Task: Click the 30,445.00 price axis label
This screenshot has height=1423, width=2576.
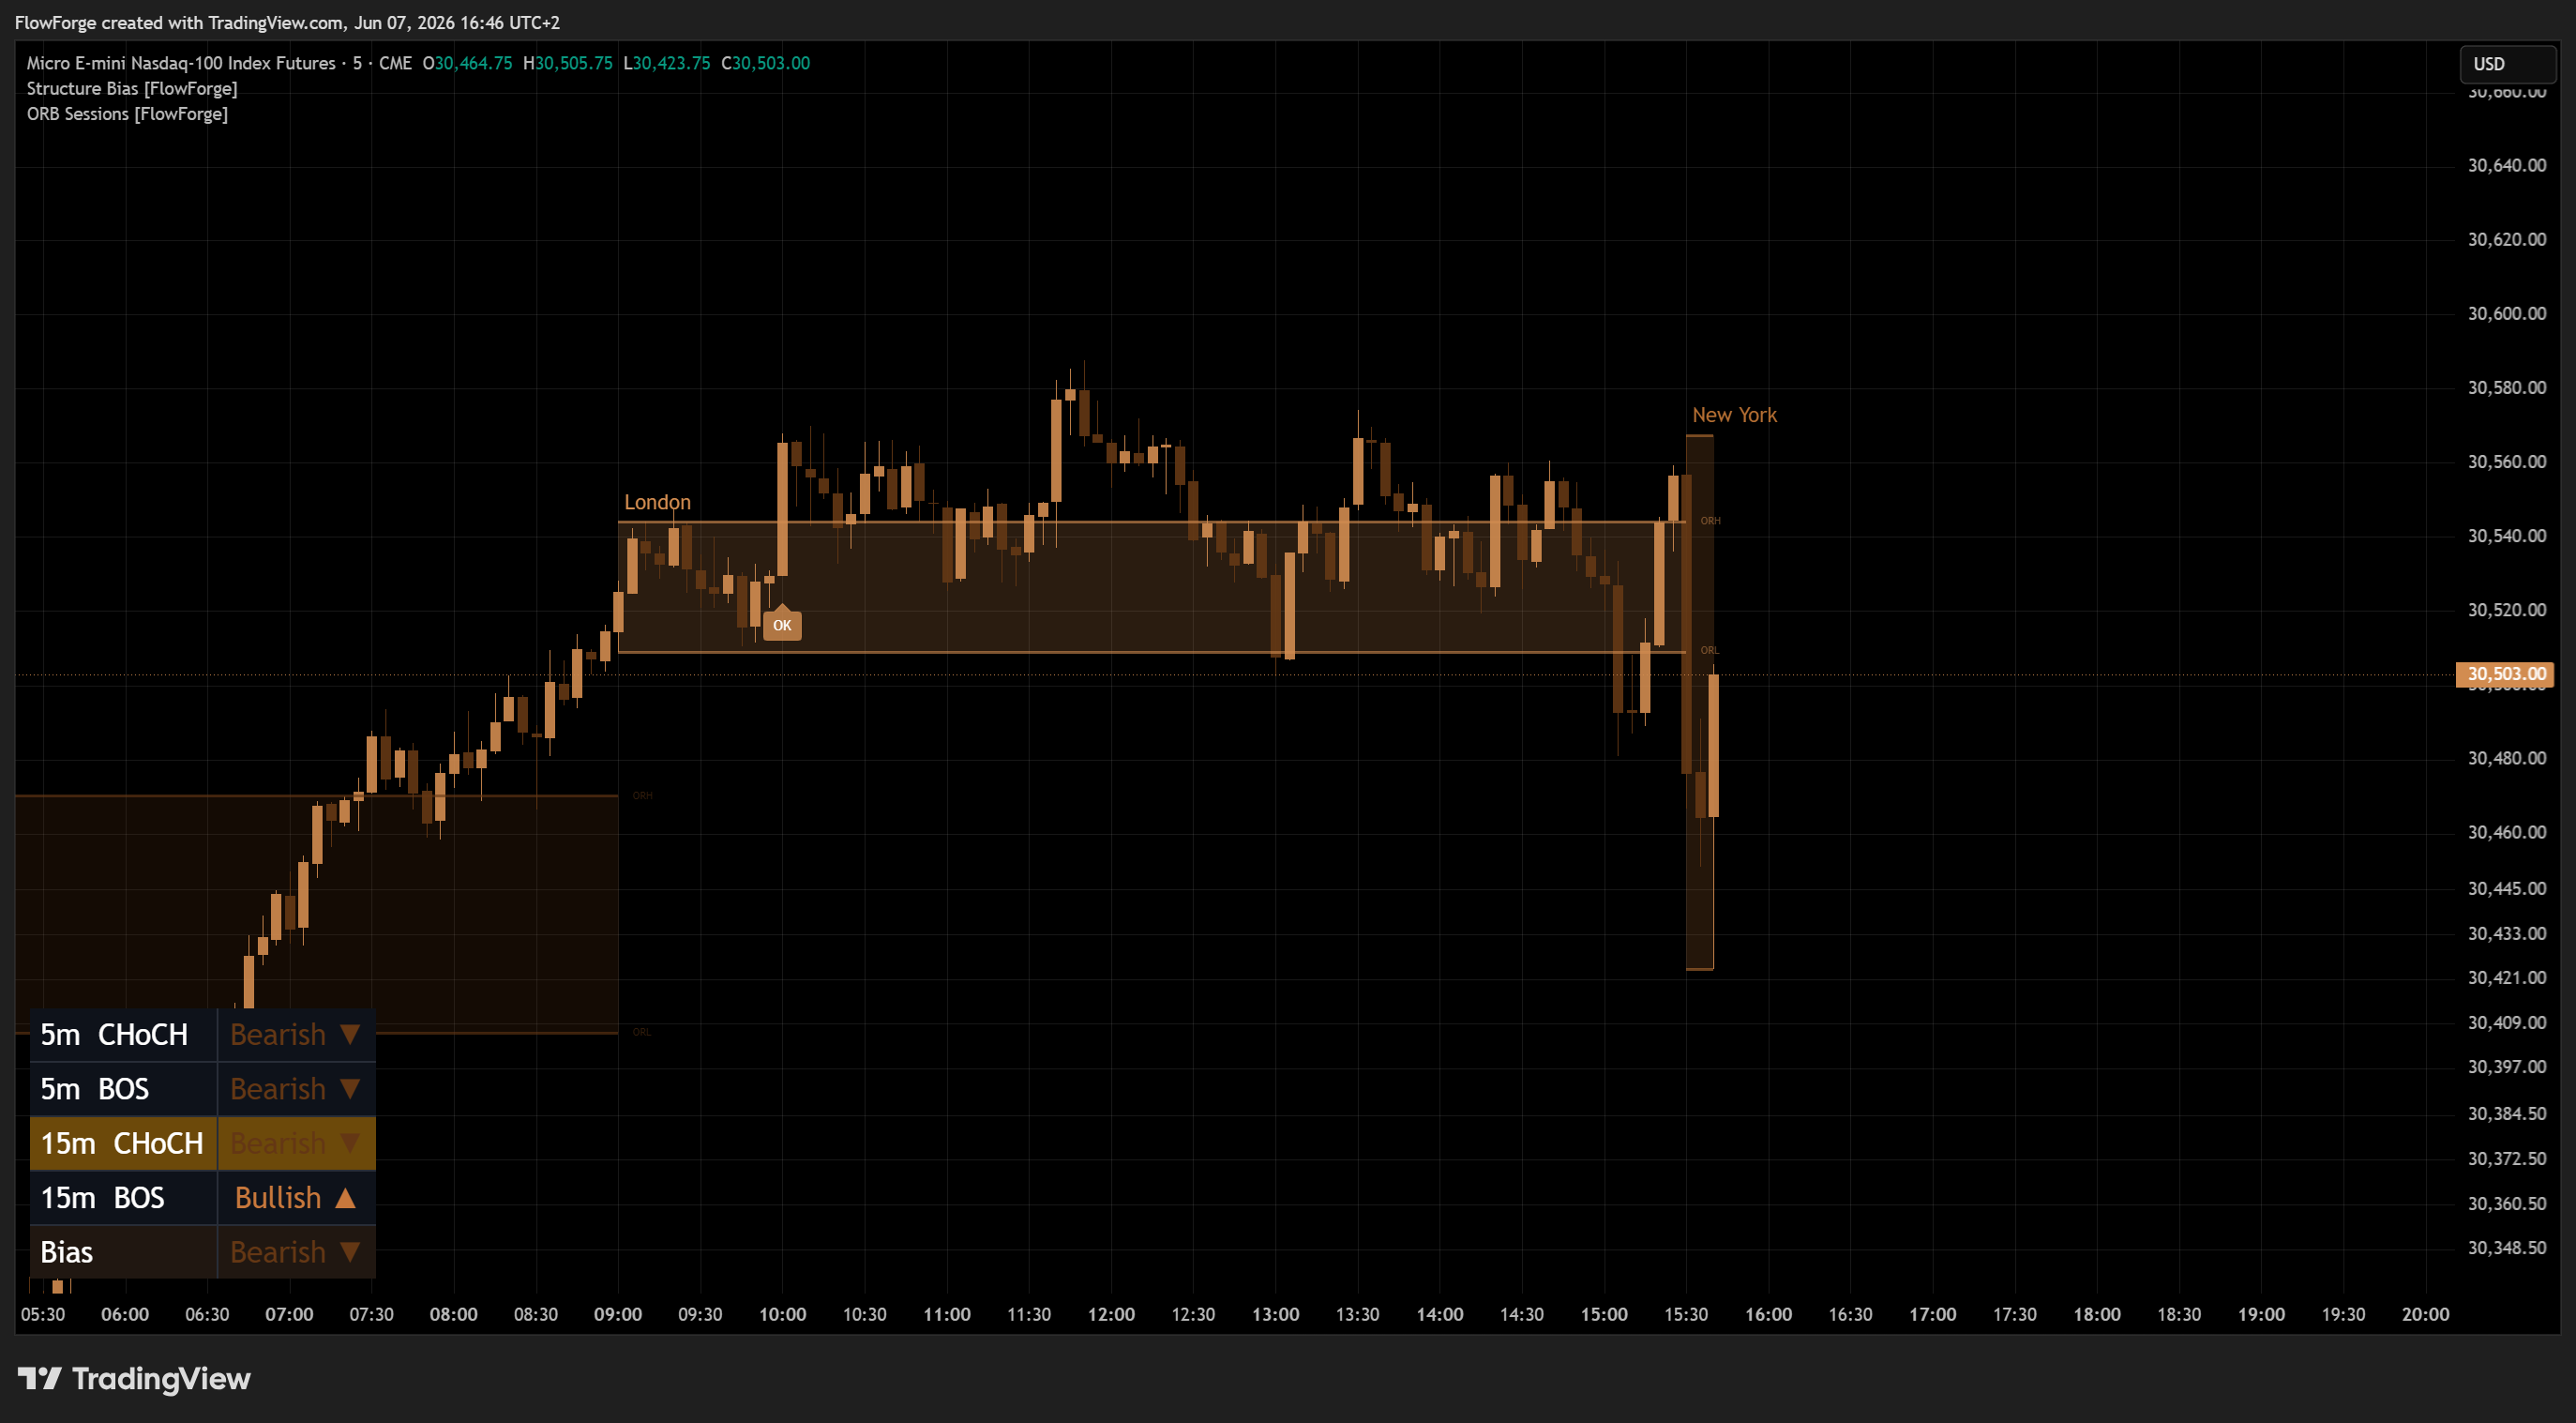Action: click(2507, 888)
